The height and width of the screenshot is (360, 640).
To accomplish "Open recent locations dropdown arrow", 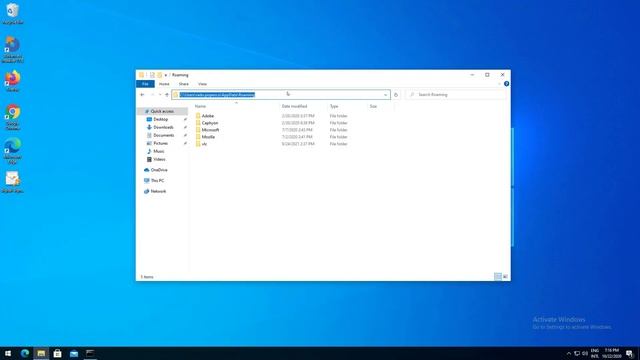I will [x=160, y=95].
